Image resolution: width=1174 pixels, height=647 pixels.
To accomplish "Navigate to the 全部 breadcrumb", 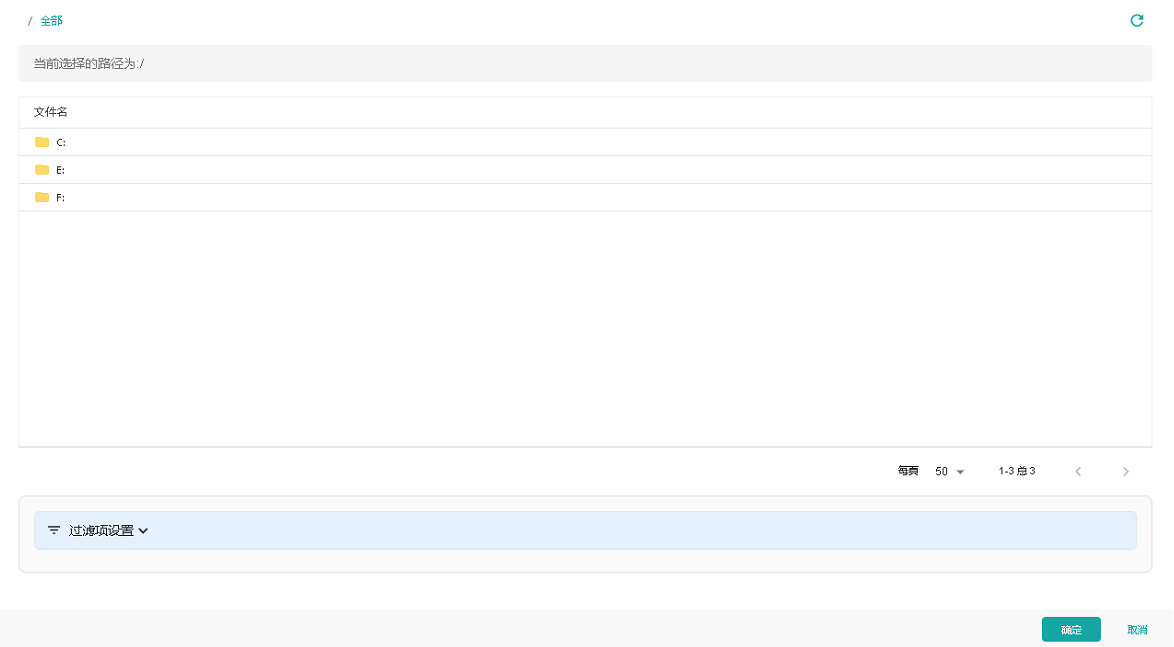I will (x=51, y=21).
